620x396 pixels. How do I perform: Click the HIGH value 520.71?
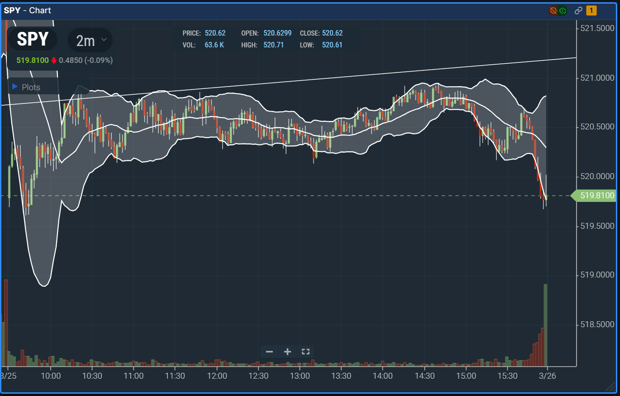(x=274, y=45)
